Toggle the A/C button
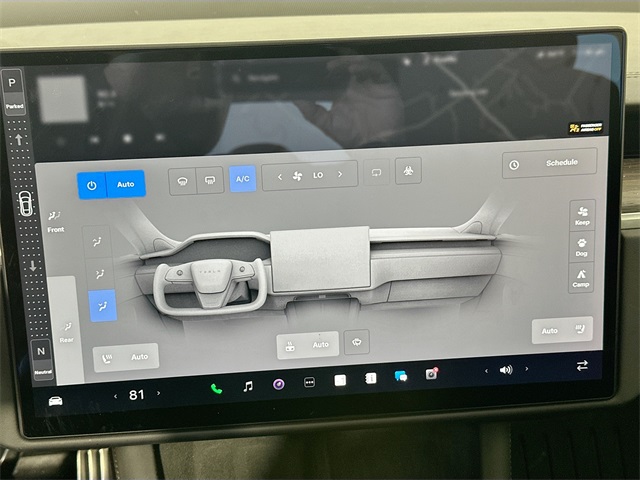The height and width of the screenshot is (480, 640). [242, 179]
